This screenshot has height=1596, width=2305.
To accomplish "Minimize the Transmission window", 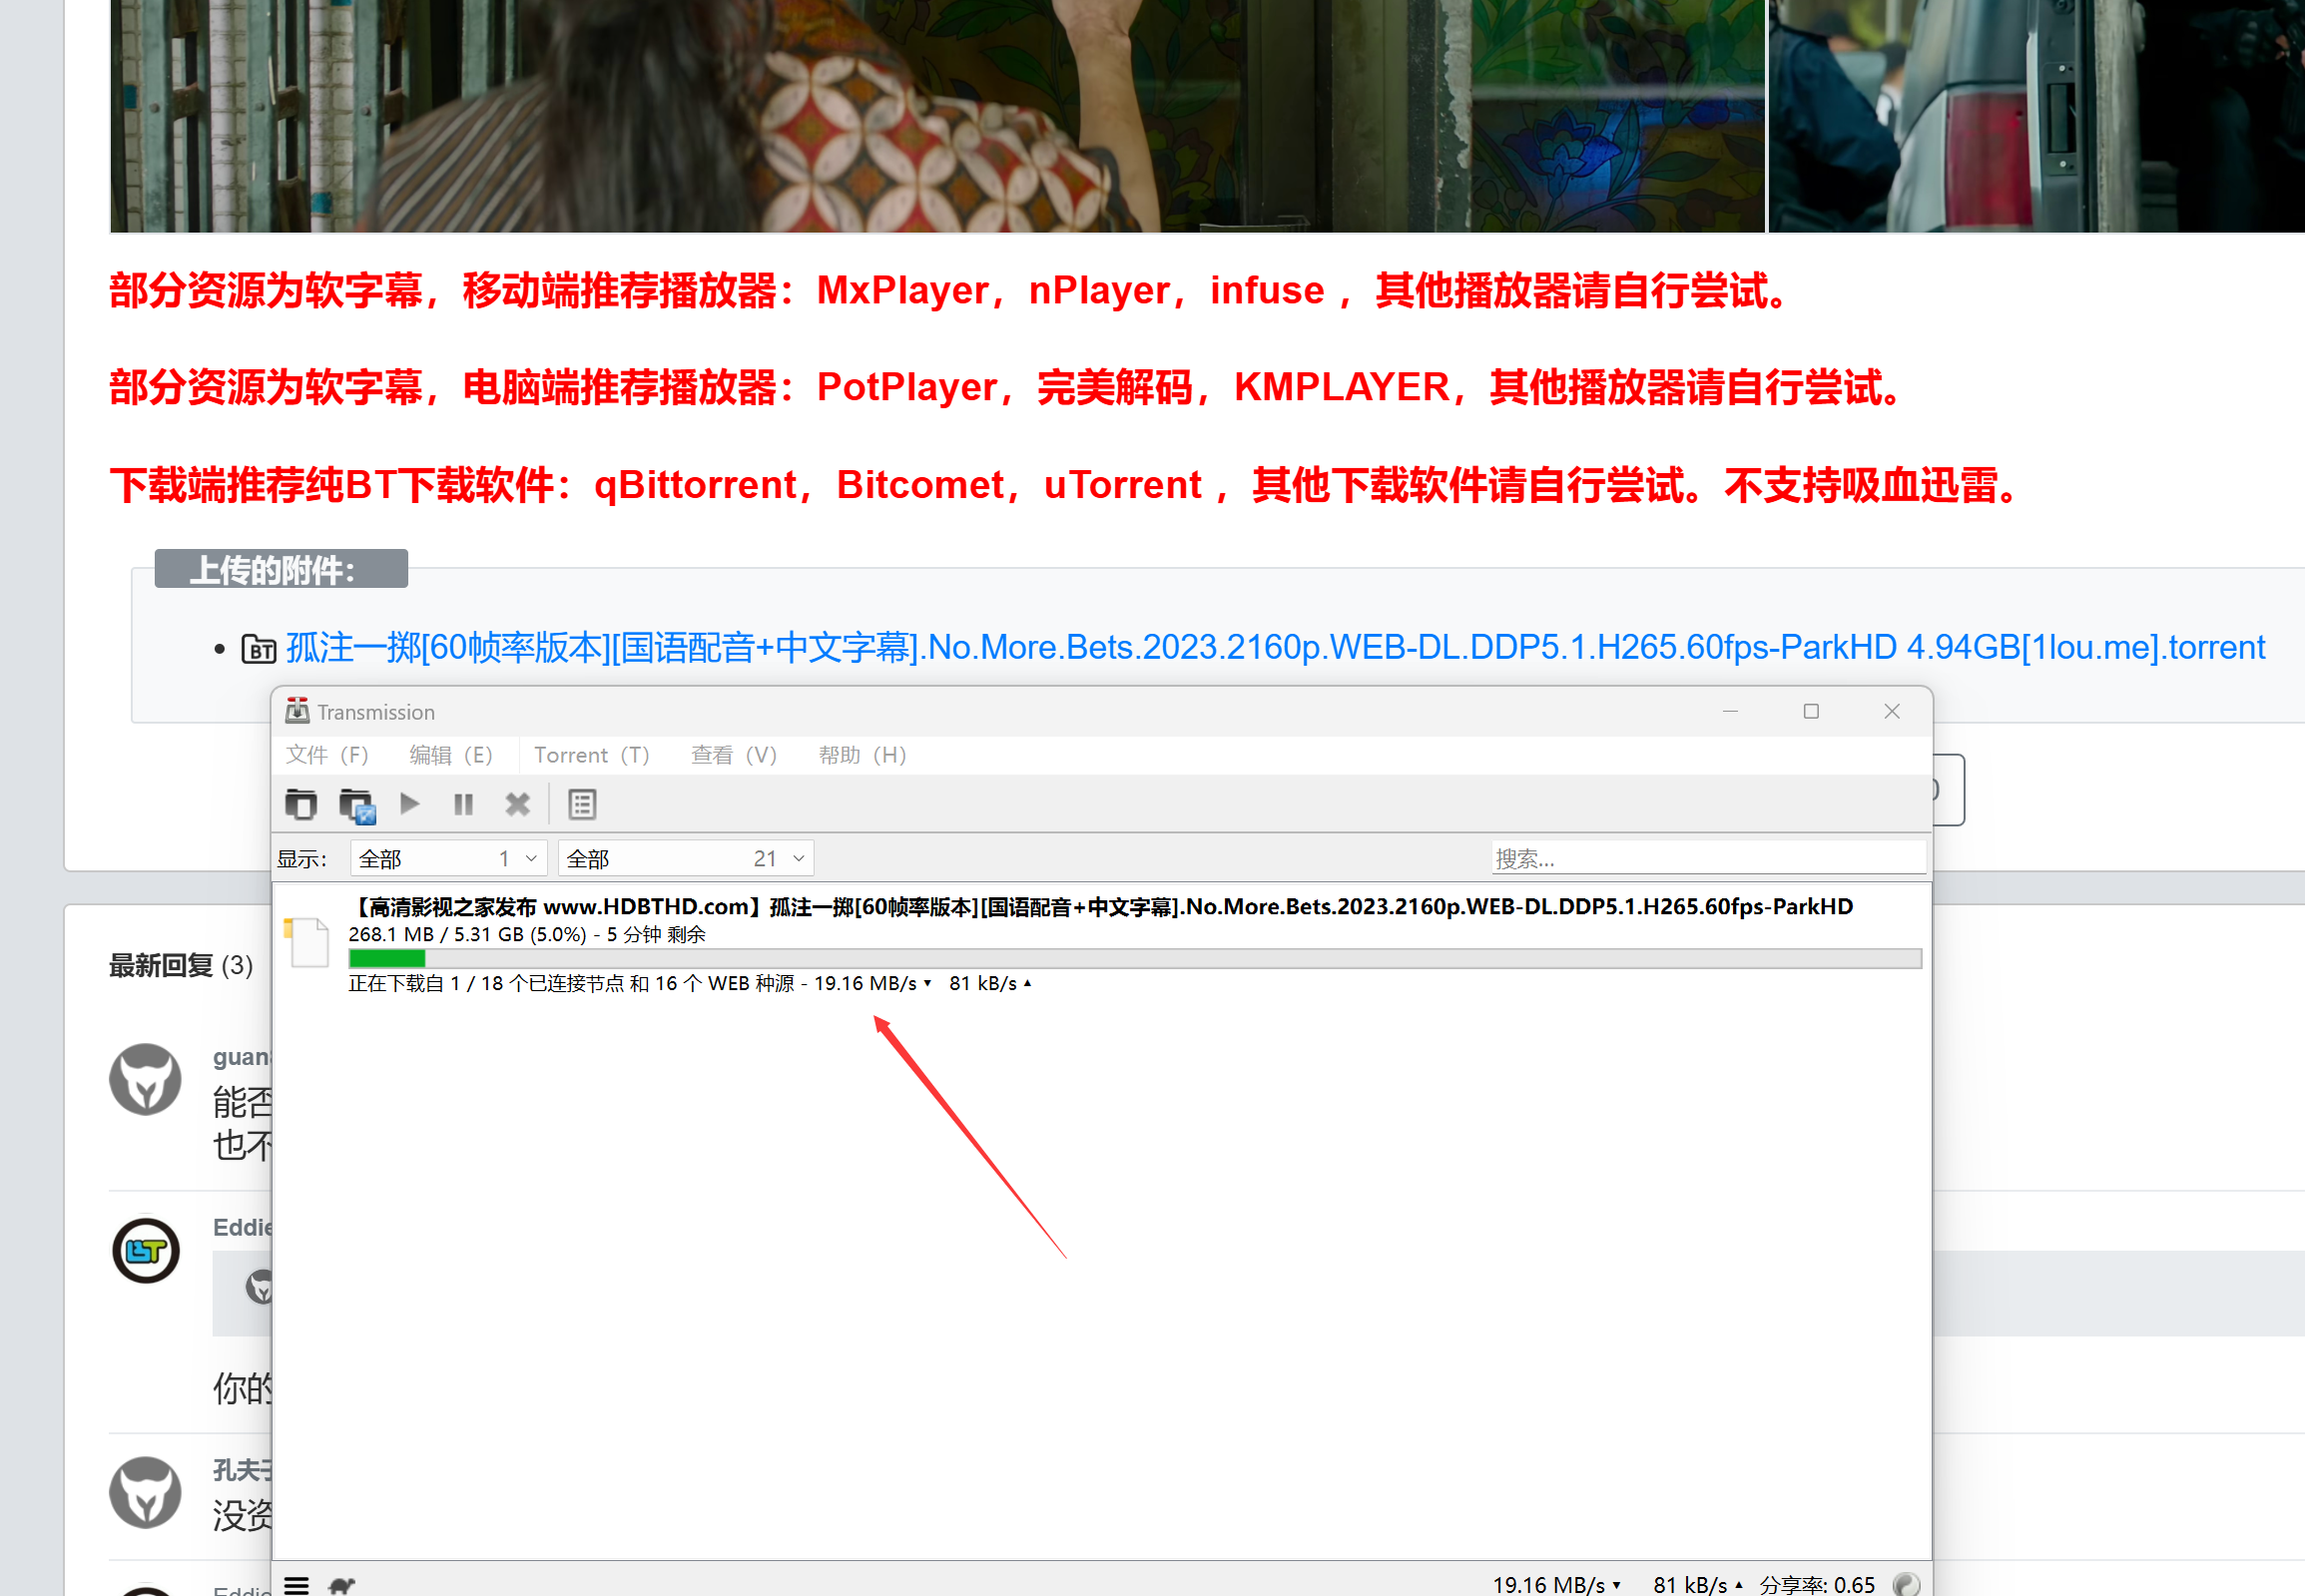I will [1731, 711].
